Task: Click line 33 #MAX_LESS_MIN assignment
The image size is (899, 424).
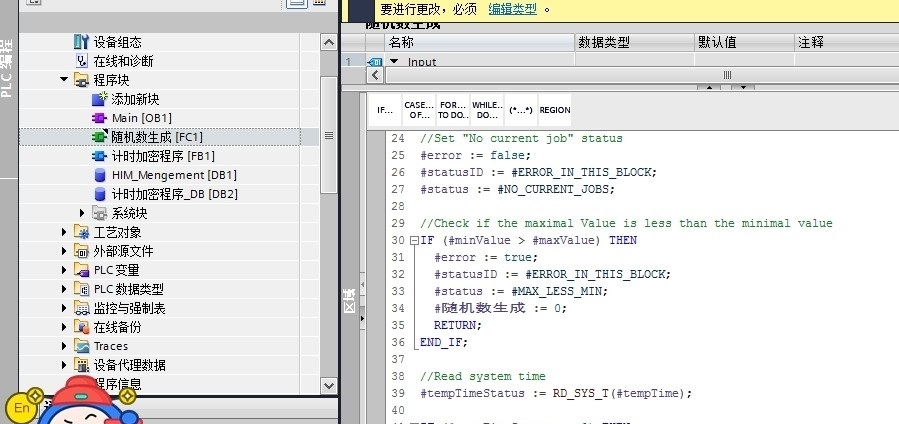Action: point(521,292)
